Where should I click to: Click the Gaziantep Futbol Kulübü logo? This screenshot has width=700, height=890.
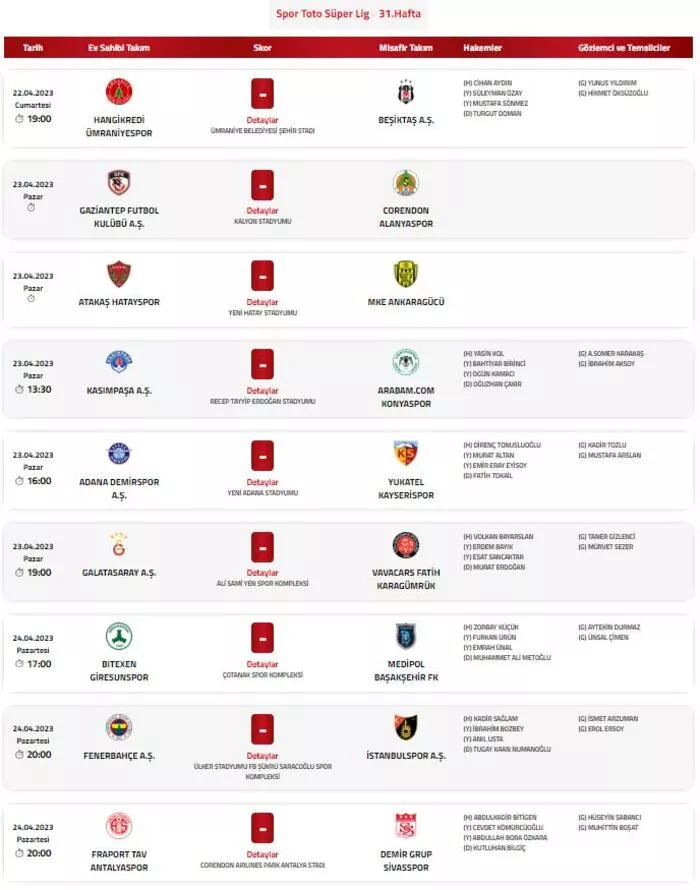pyautogui.click(x=119, y=183)
